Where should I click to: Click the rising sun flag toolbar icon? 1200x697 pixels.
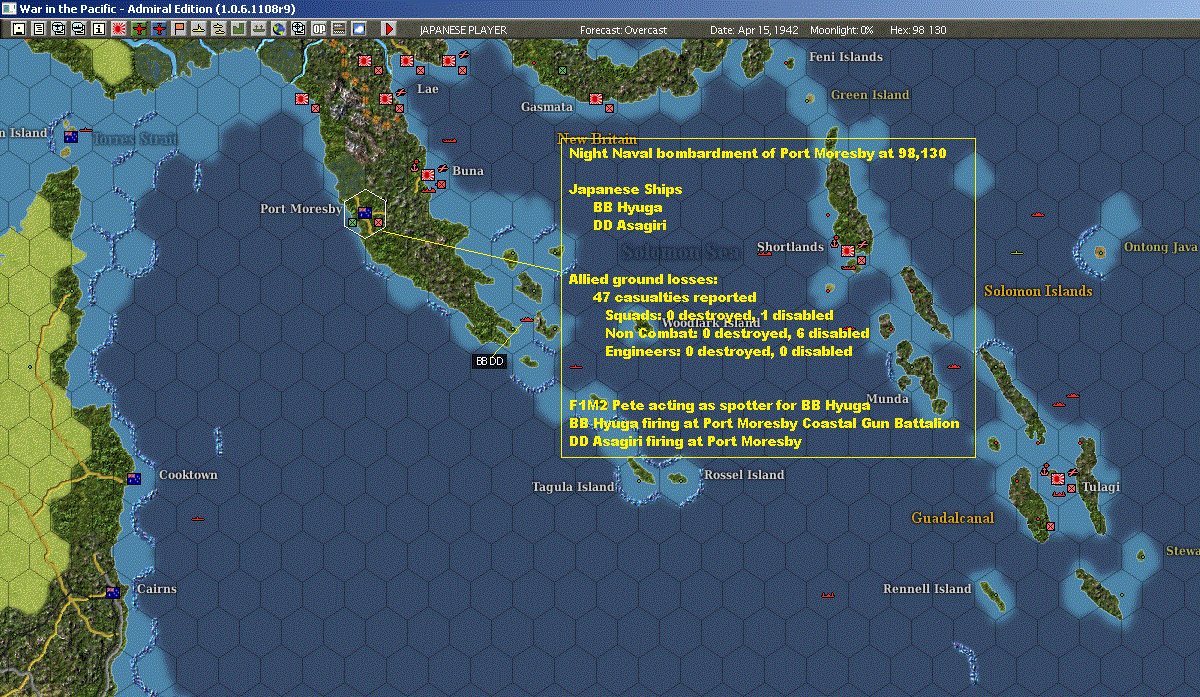coord(118,29)
